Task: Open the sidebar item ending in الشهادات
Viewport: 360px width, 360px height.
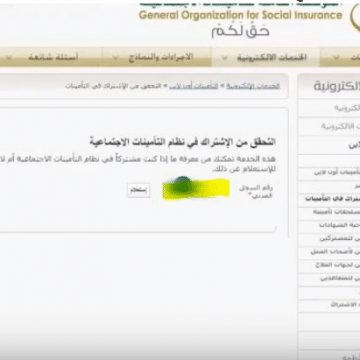Action: coord(339,225)
